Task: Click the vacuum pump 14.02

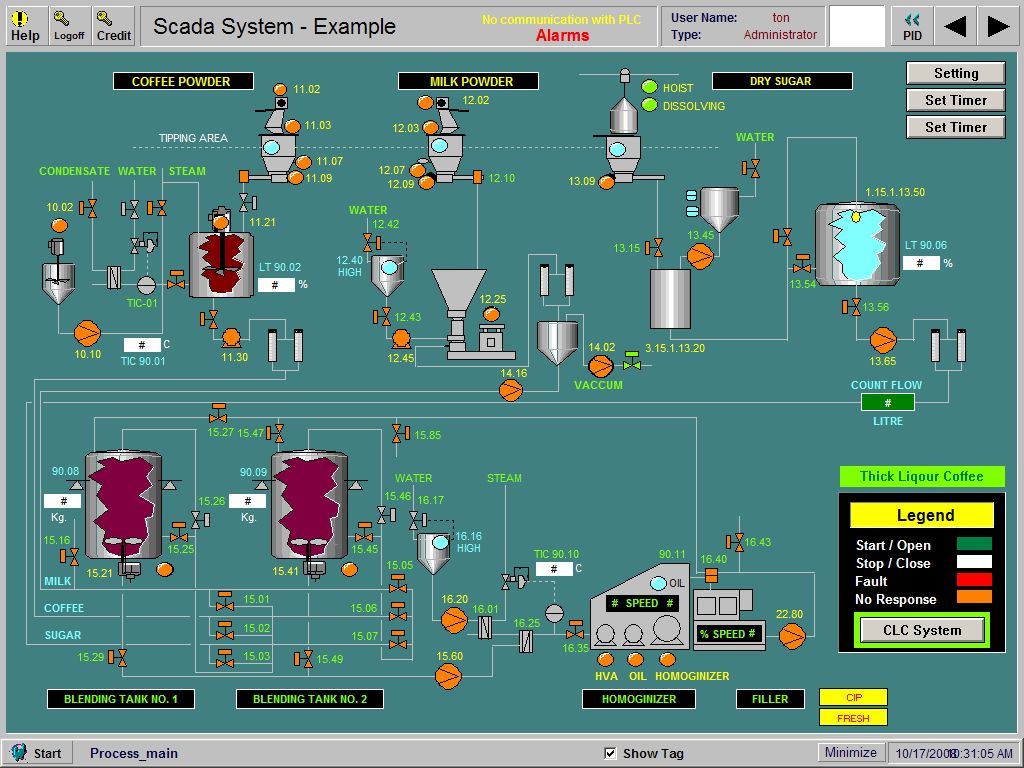Action: point(600,367)
